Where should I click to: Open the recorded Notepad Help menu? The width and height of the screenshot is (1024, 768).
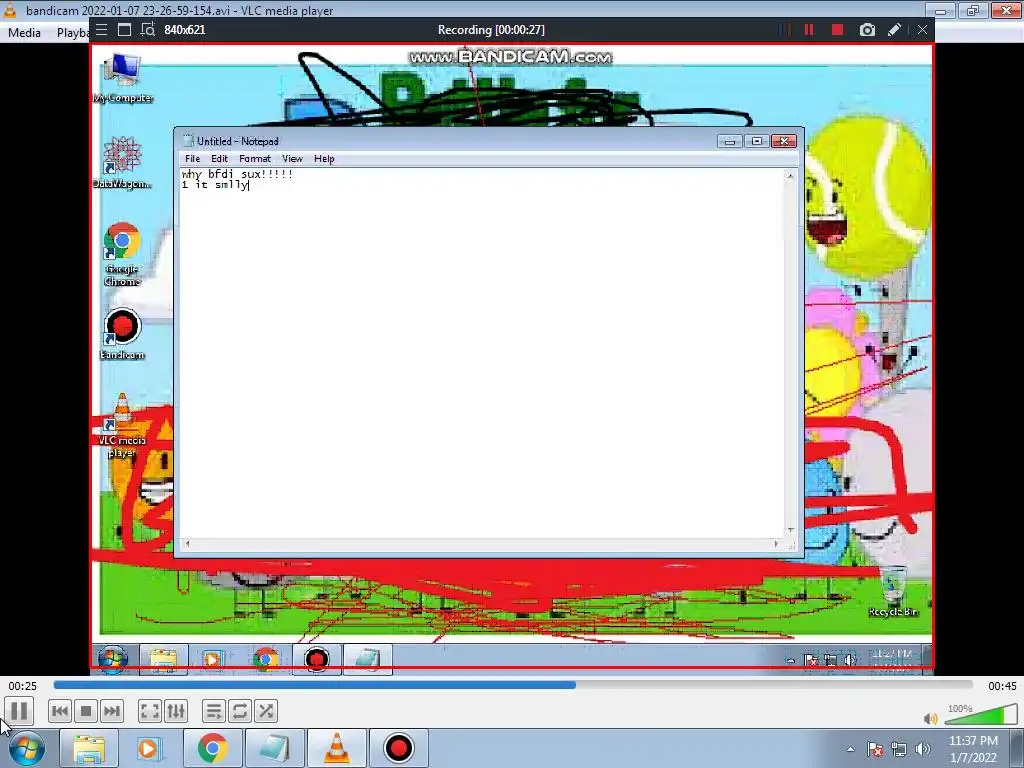click(x=324, y=159)
